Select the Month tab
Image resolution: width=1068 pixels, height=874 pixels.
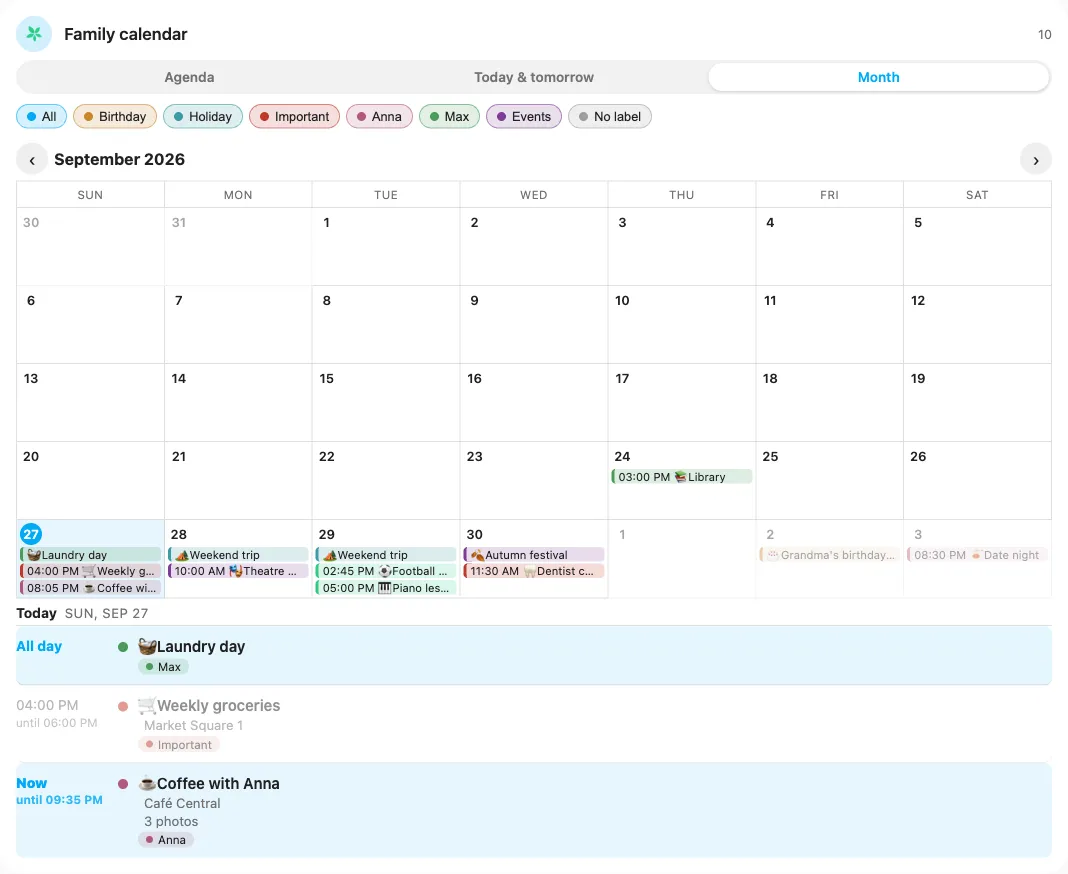(x=879, y=77)
